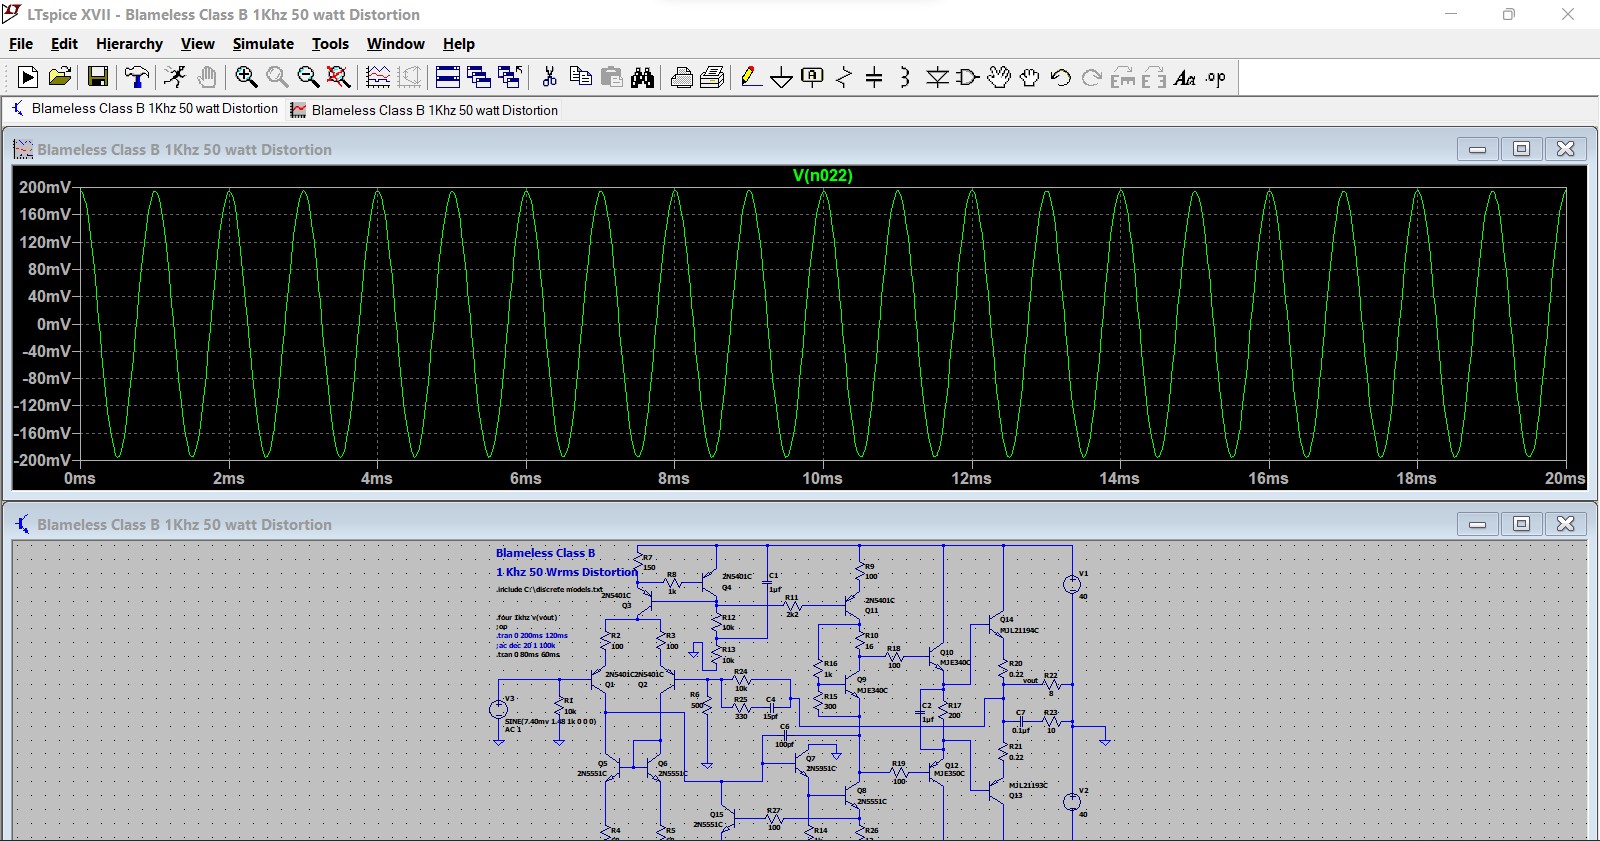Open the Edit menu

coord(64,44)
